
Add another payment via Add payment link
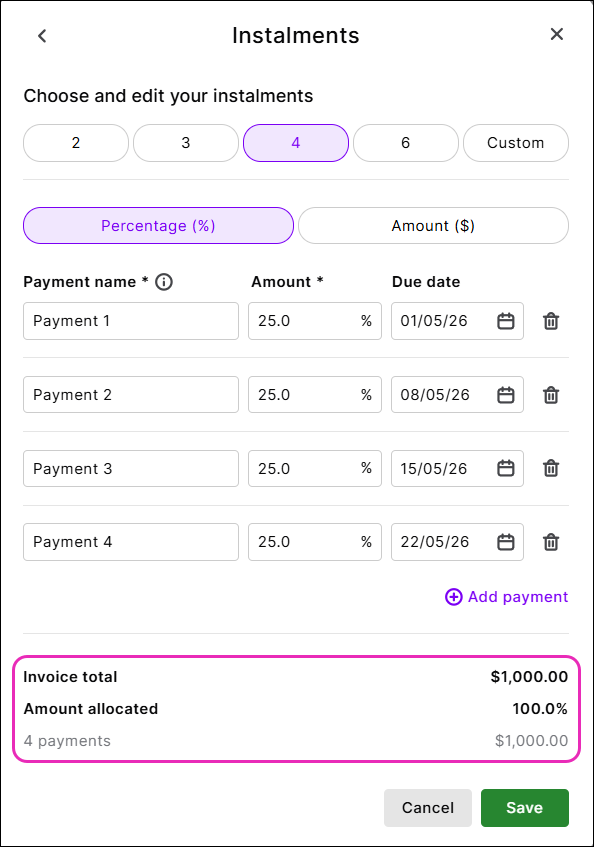[507, 597]
